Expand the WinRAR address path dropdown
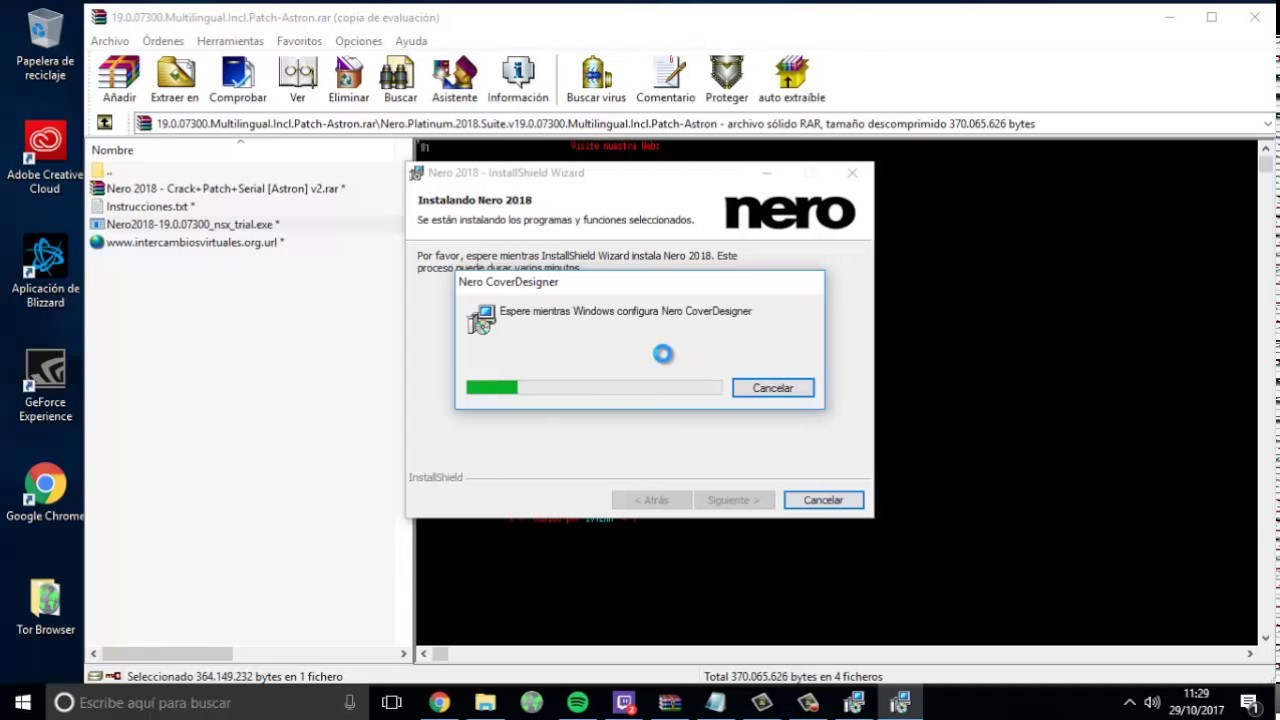 [1268, 124]
